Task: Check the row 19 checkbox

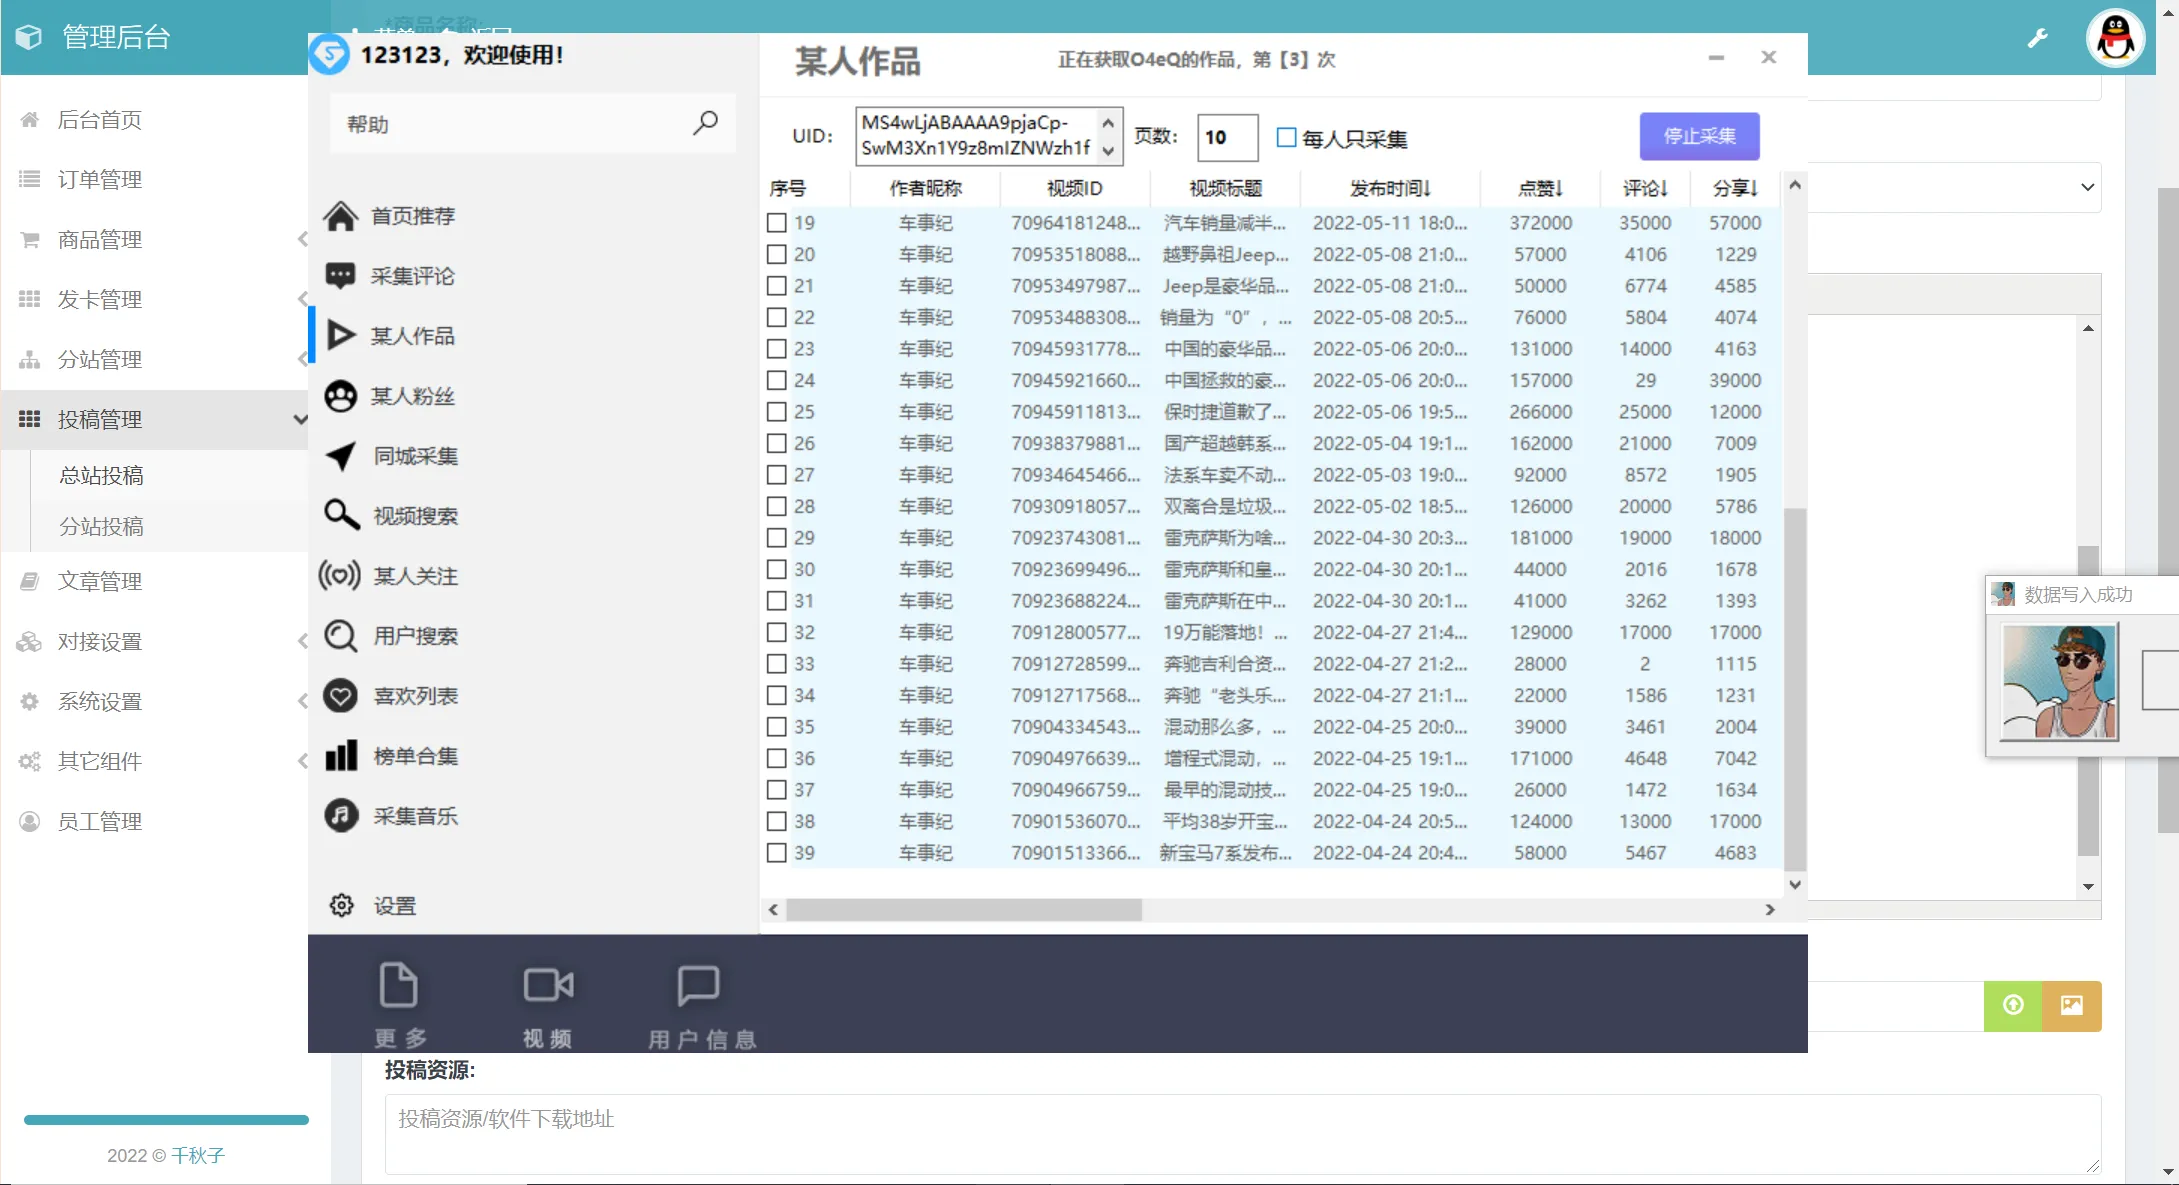Action: [777, 223]
